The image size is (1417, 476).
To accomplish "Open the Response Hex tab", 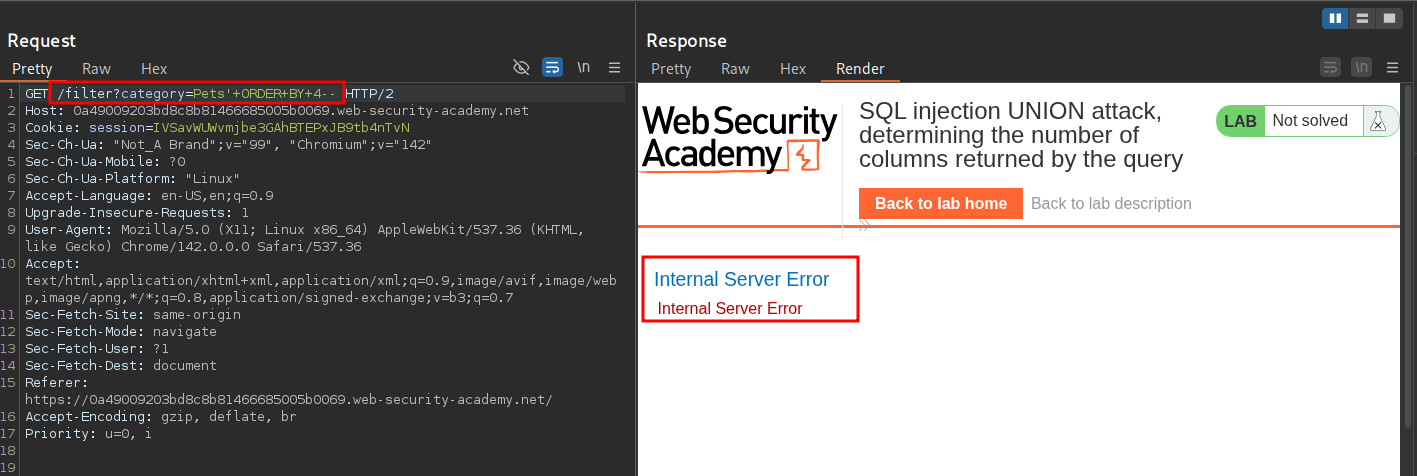I will (x=793, y=69).
